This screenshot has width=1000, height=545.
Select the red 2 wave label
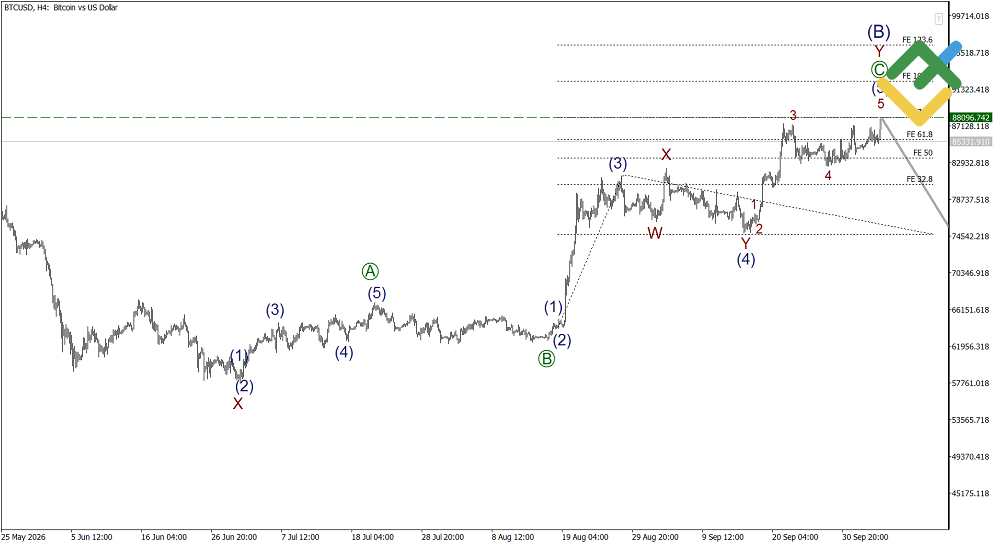pyautogui.click(x=759, y=229)
